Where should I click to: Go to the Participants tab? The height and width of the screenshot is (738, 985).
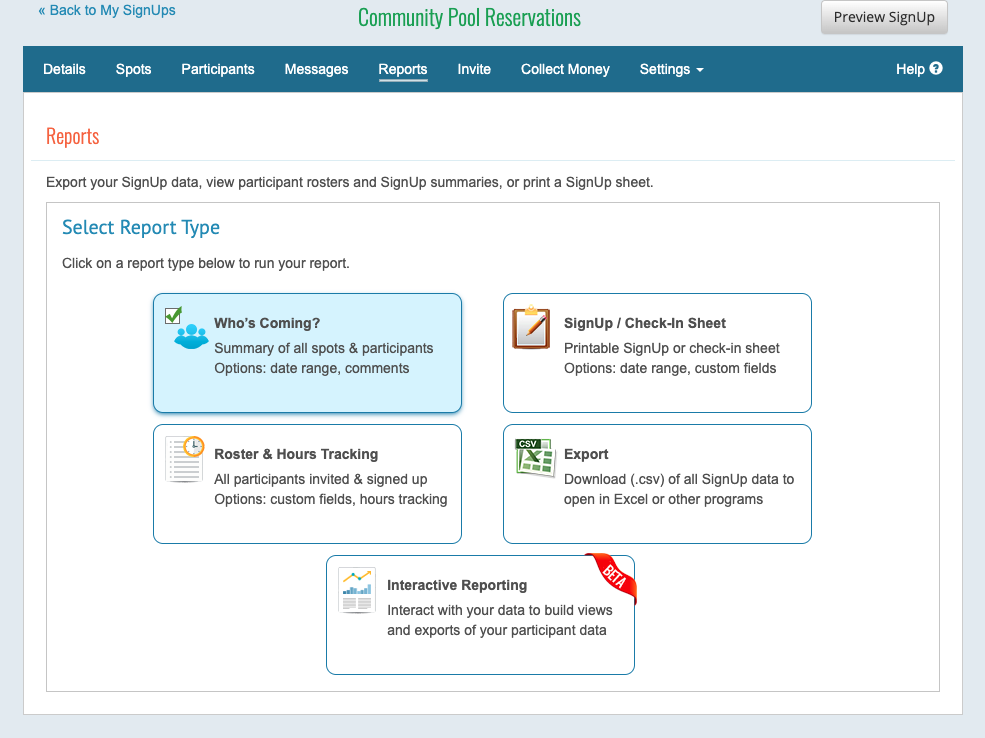218,69
